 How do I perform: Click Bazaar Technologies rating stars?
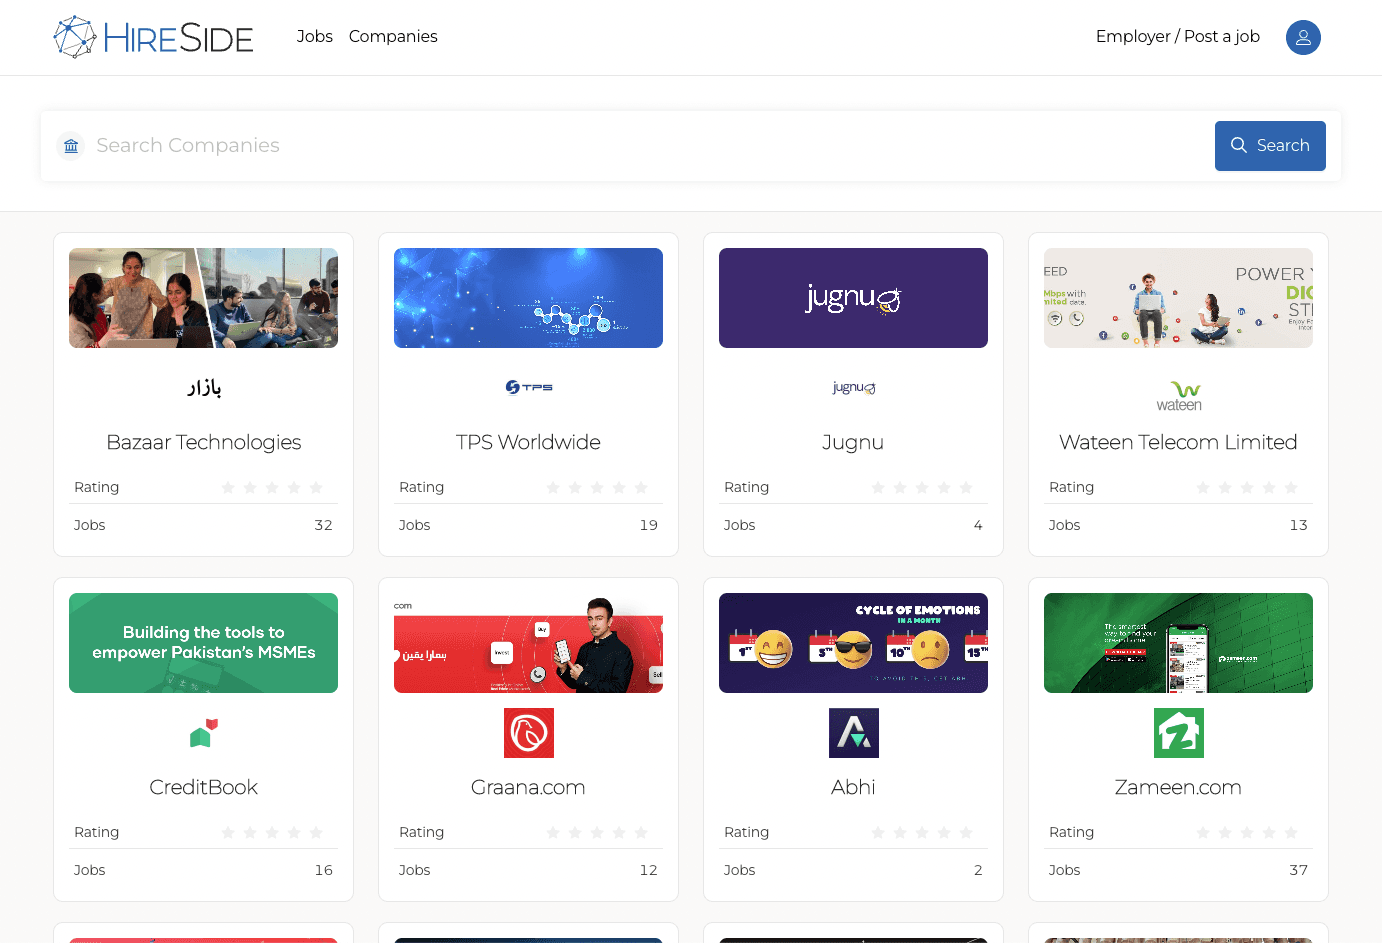pyautogui.click(x=272, y=487)
